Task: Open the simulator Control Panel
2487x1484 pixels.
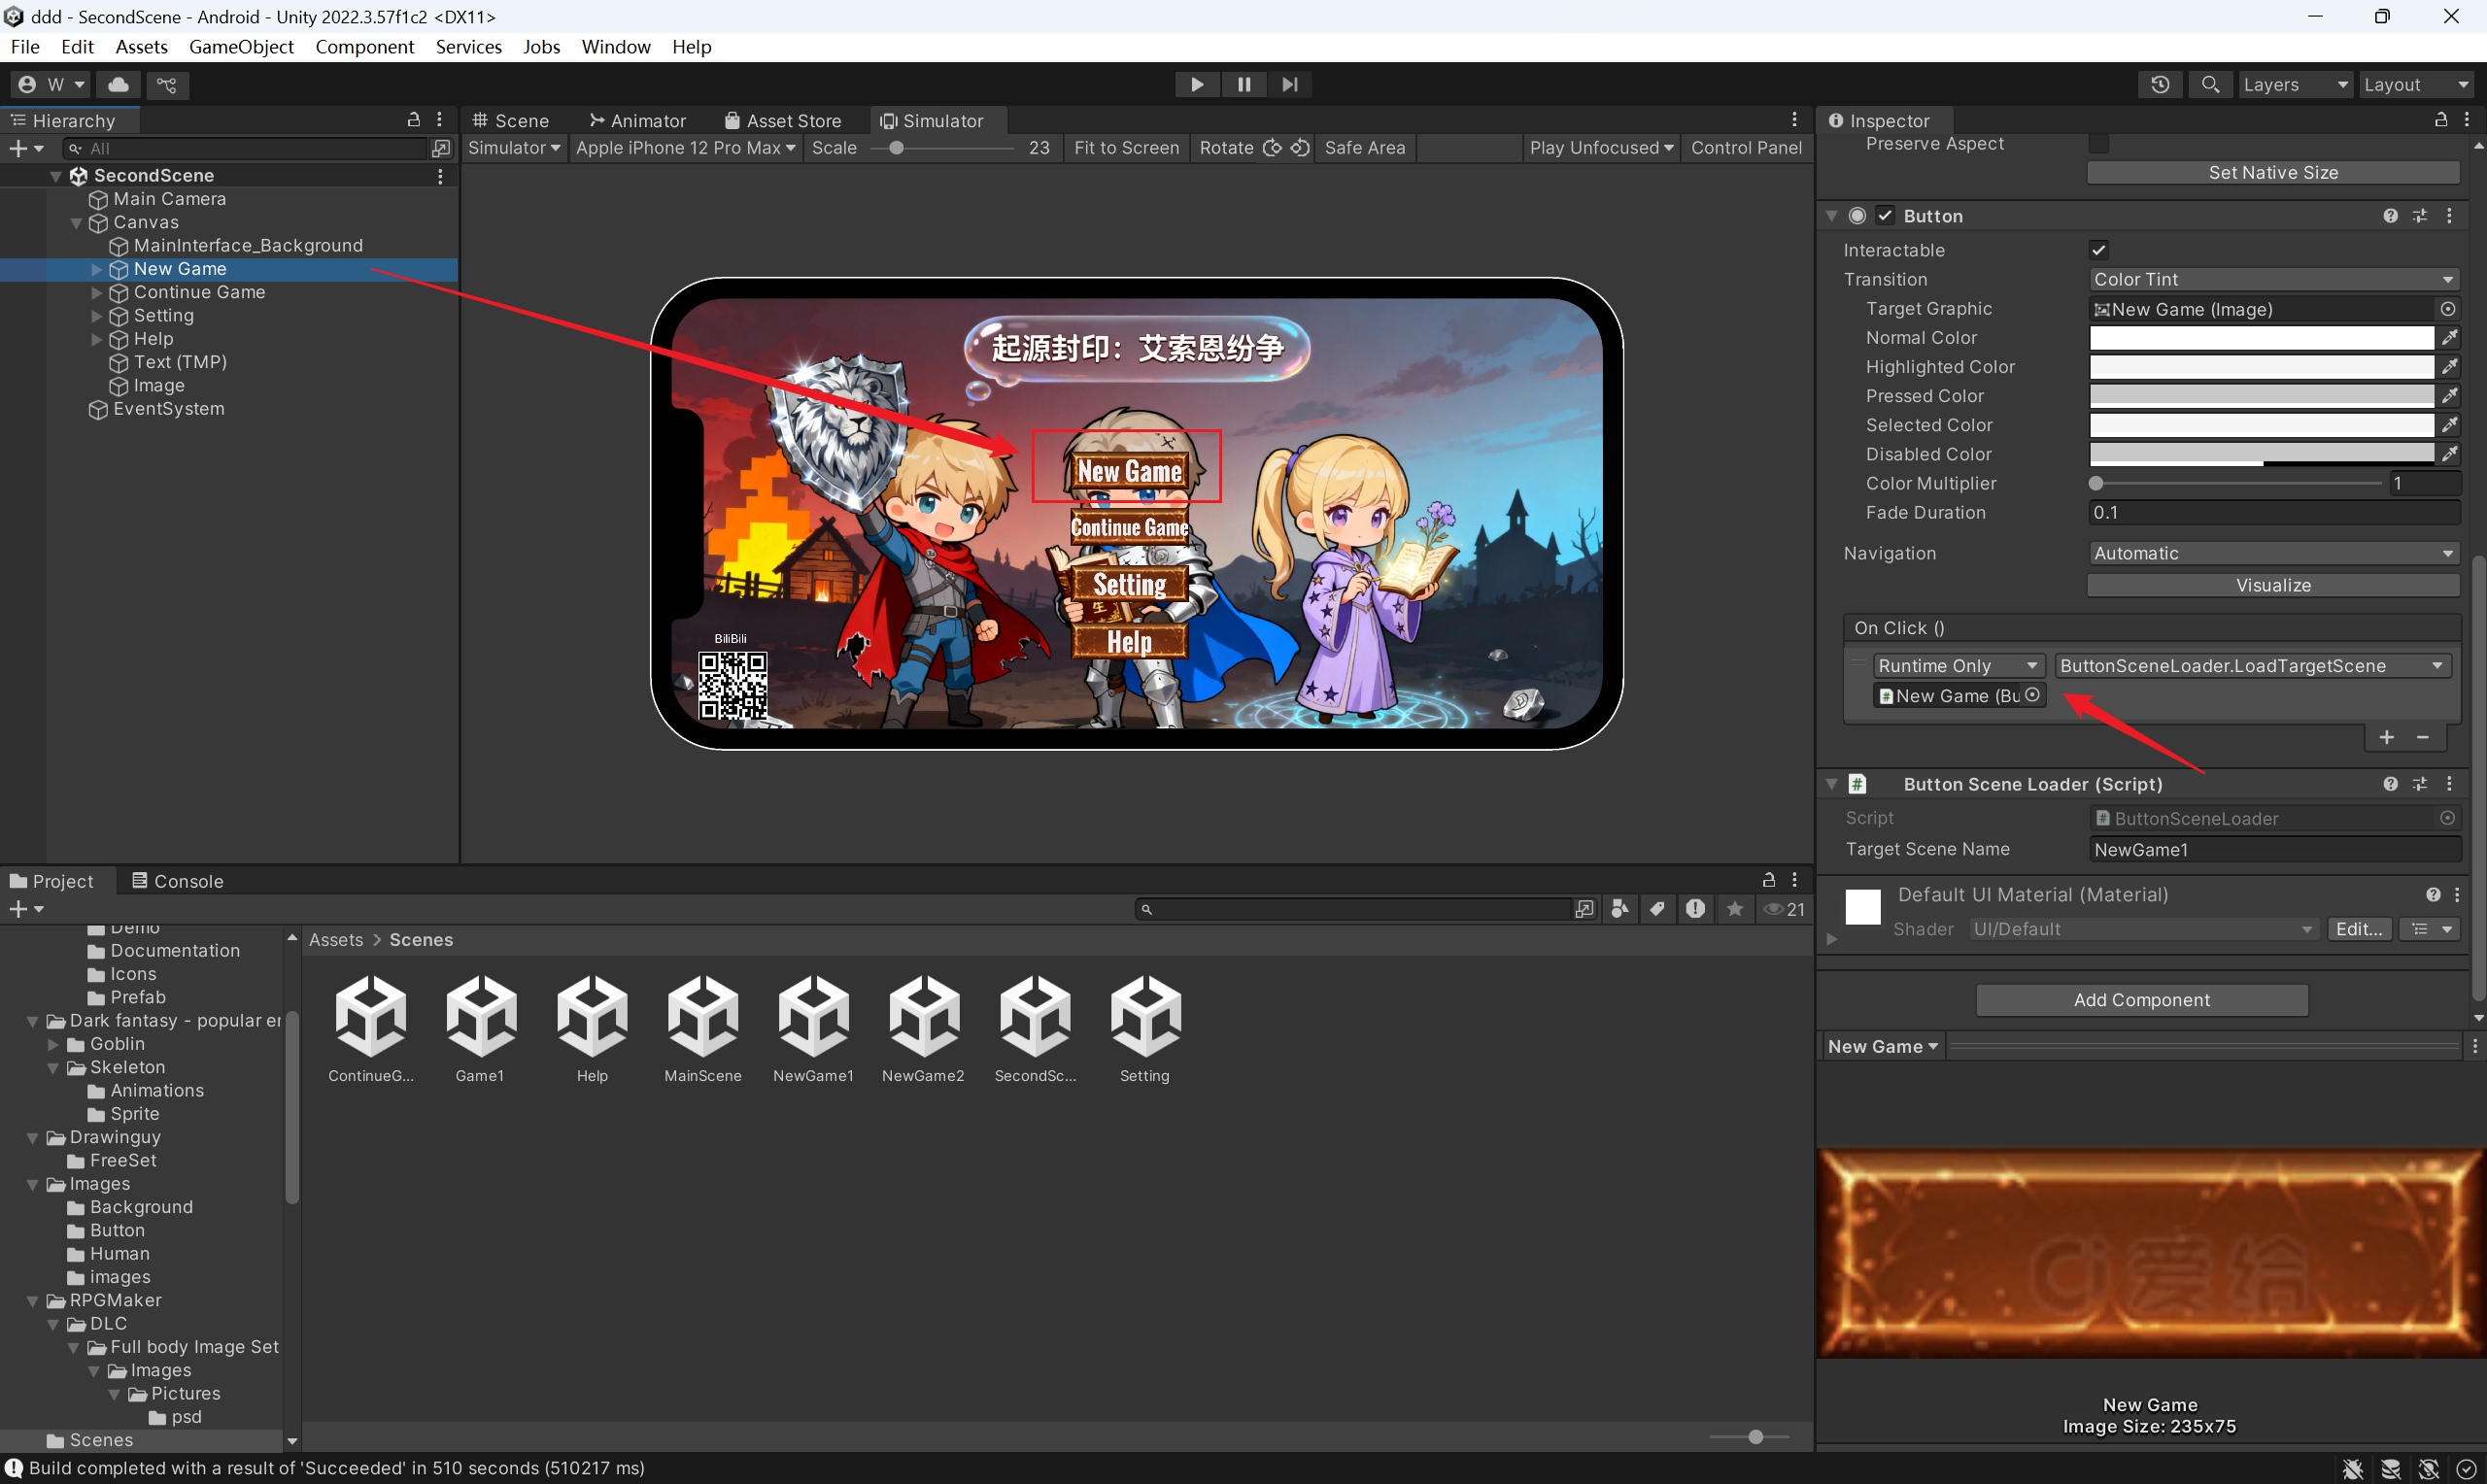Action: tap(1746, 148)
